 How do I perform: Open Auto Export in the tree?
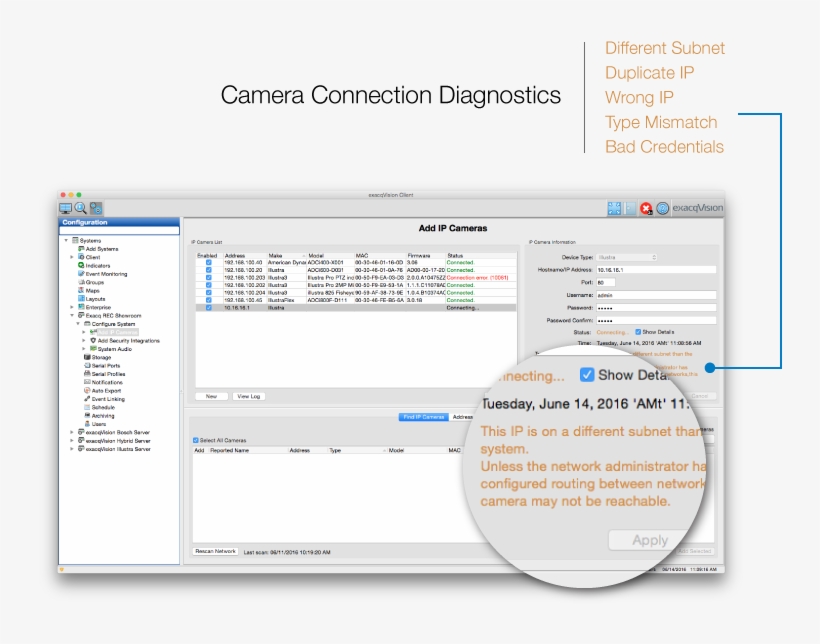pyautogui.click(x=106, y=391)
